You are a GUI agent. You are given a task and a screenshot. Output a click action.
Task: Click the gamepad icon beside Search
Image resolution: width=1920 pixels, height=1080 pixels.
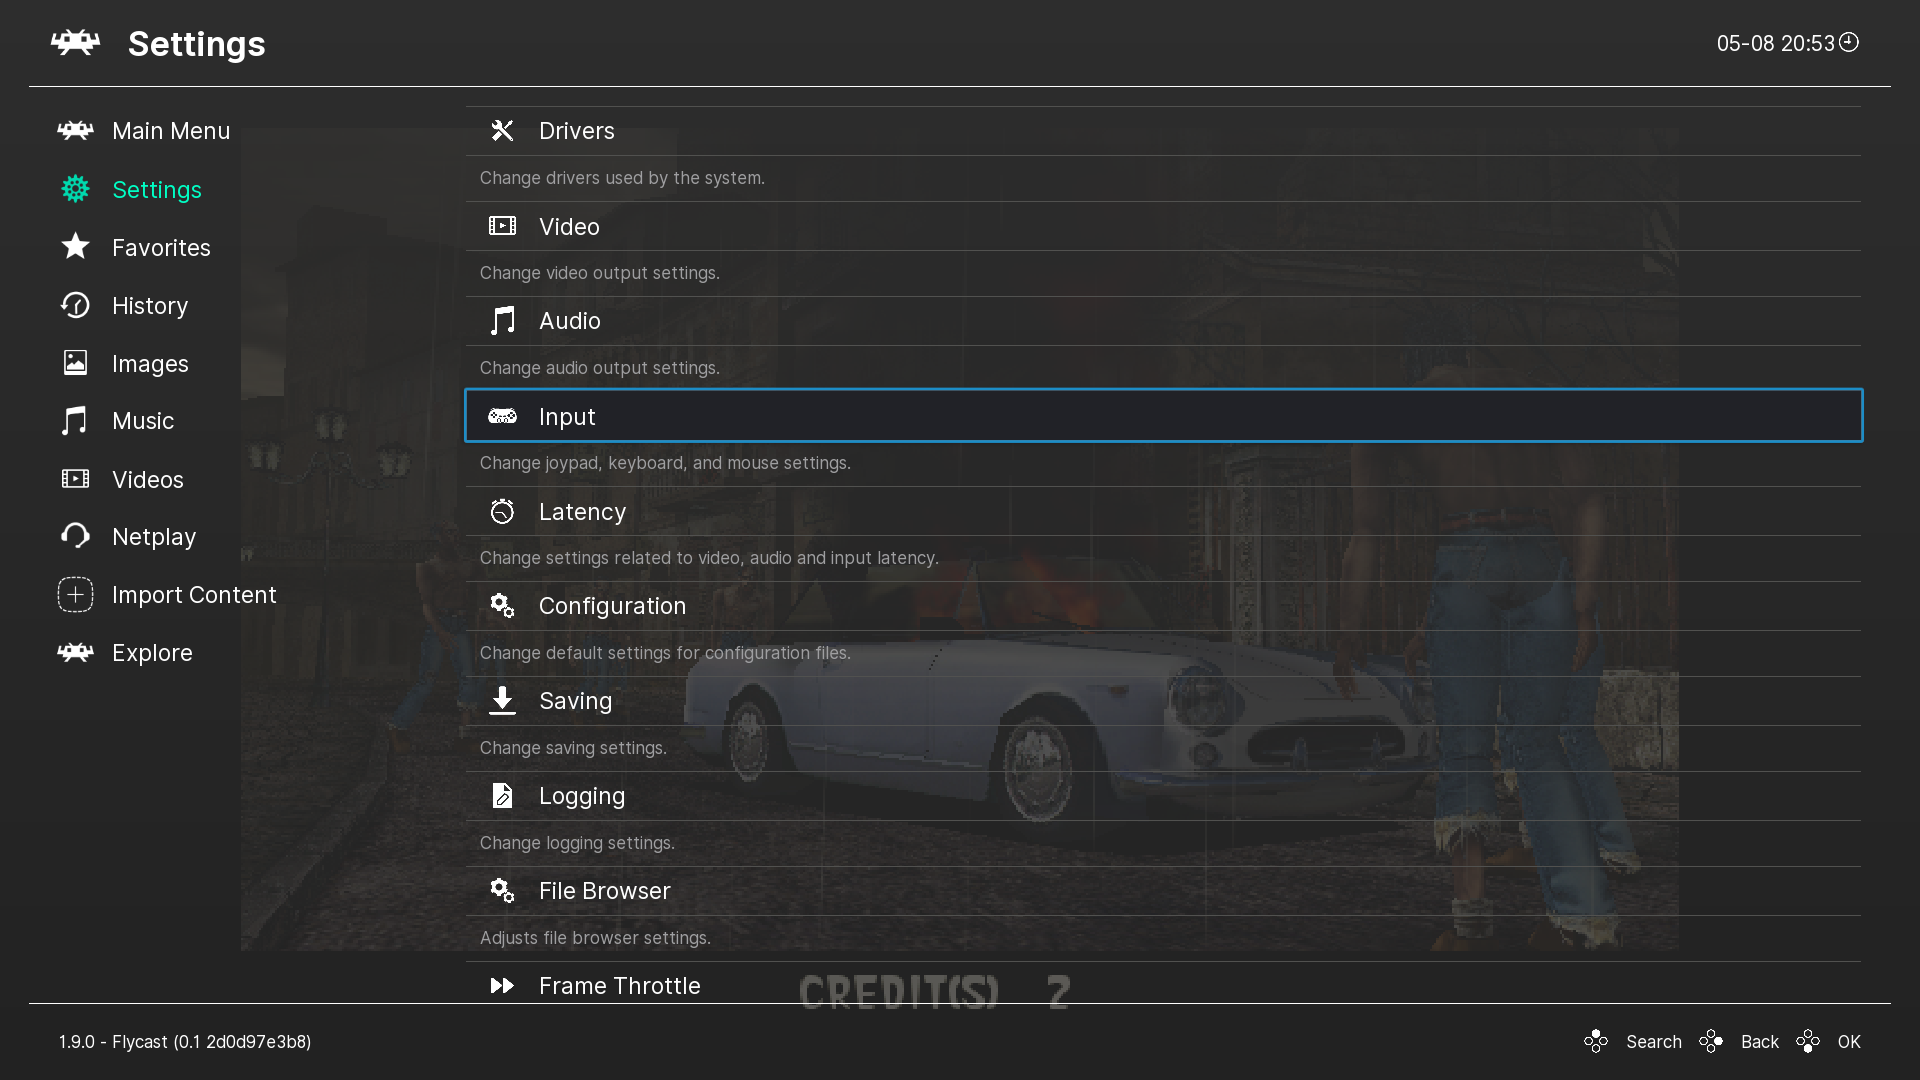tap(1596, 1042)
